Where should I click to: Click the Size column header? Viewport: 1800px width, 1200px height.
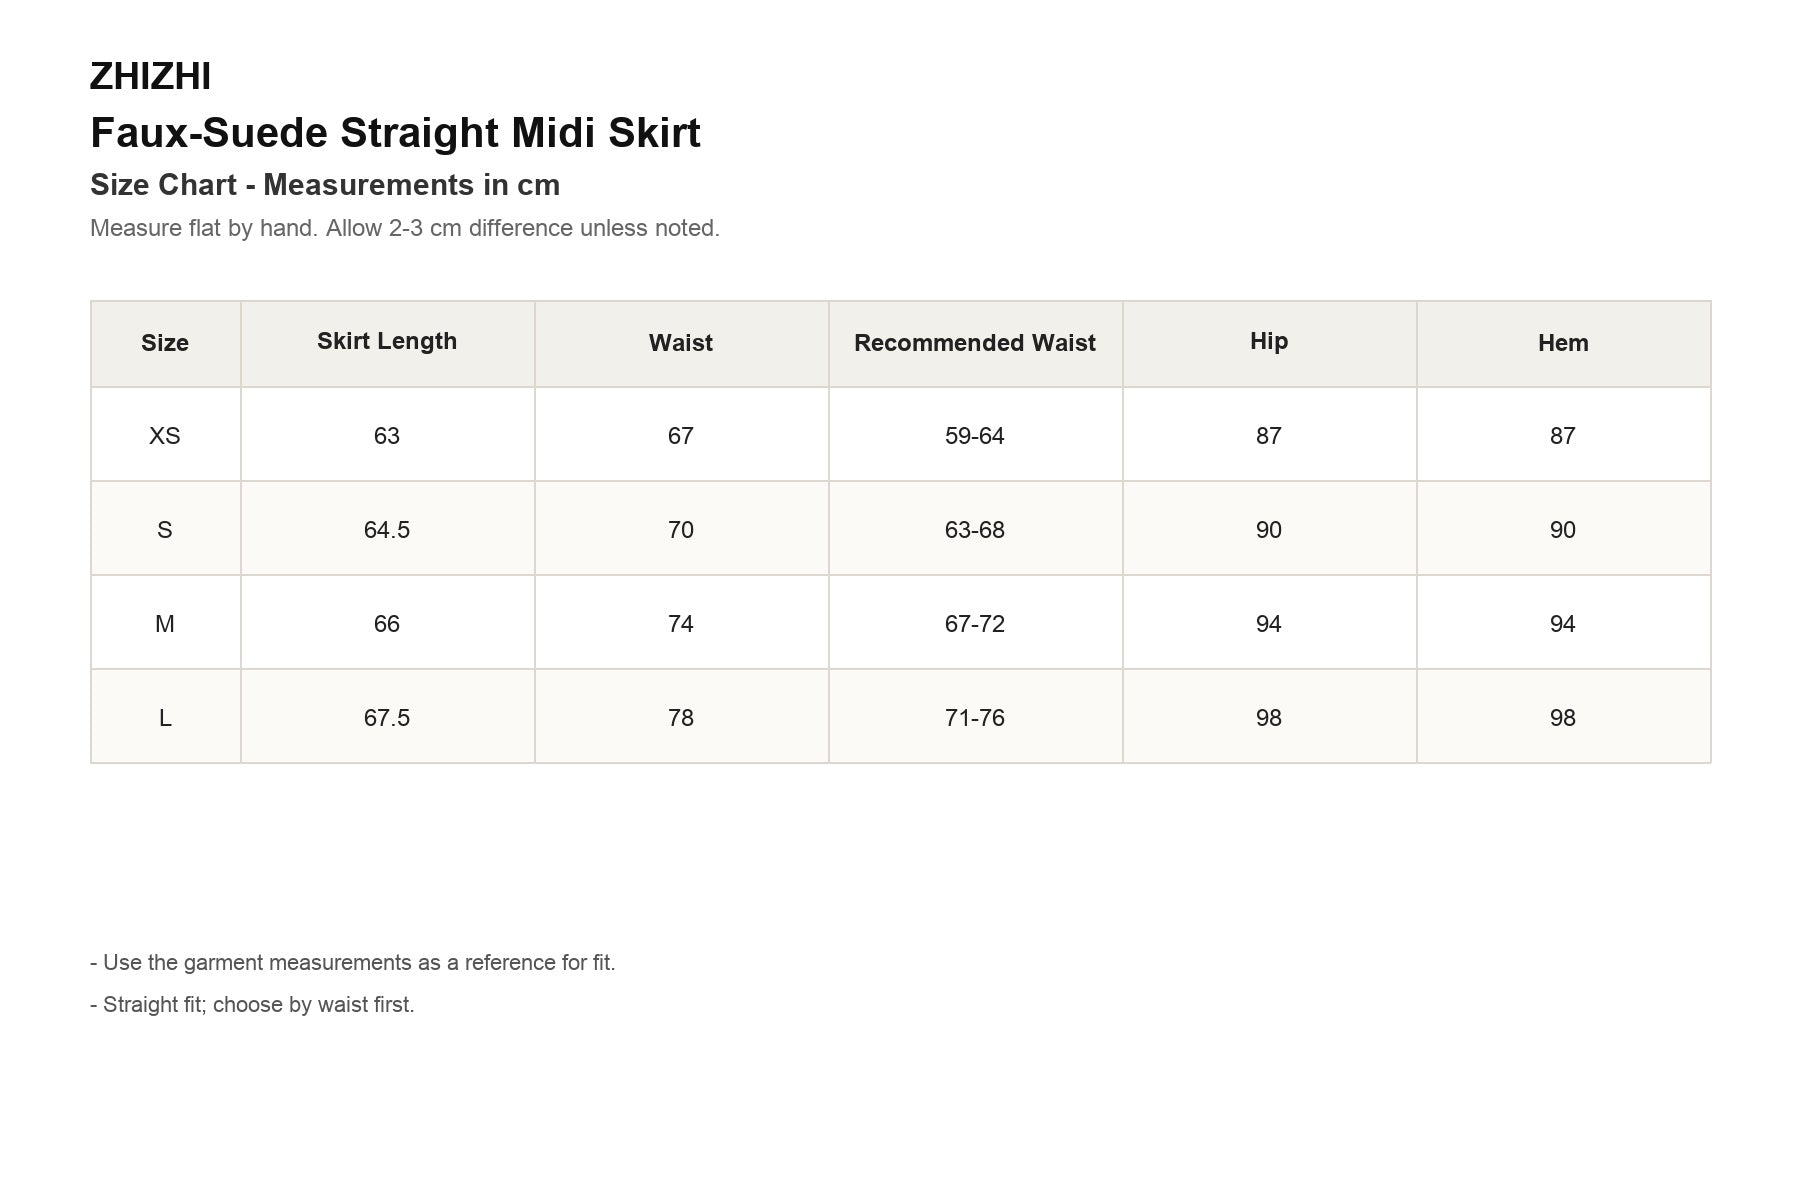coord(165,343)
